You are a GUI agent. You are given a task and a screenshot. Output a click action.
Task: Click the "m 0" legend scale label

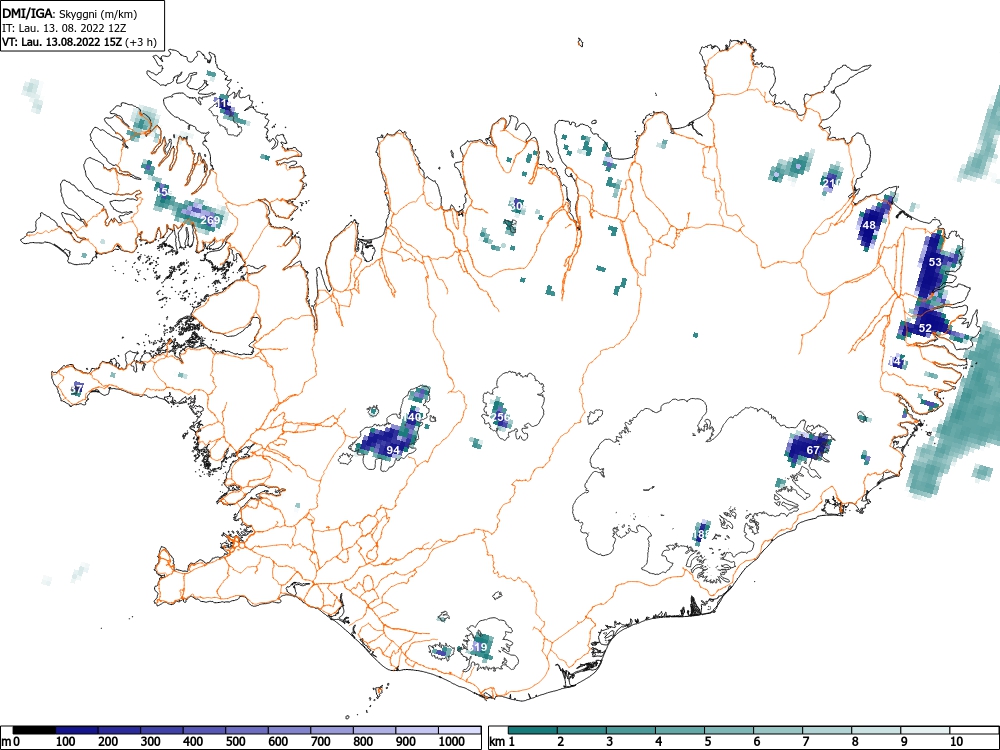[x=10, y=742]
